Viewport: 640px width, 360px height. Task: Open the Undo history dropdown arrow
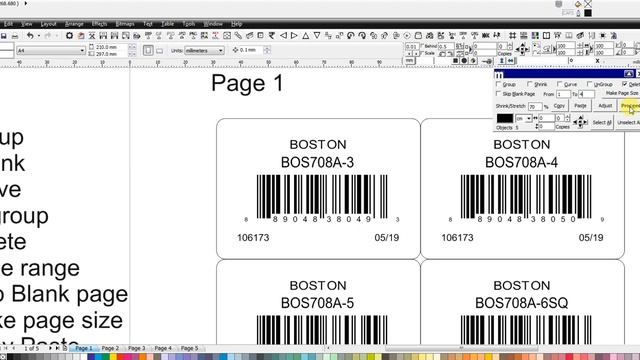point(39,36)
